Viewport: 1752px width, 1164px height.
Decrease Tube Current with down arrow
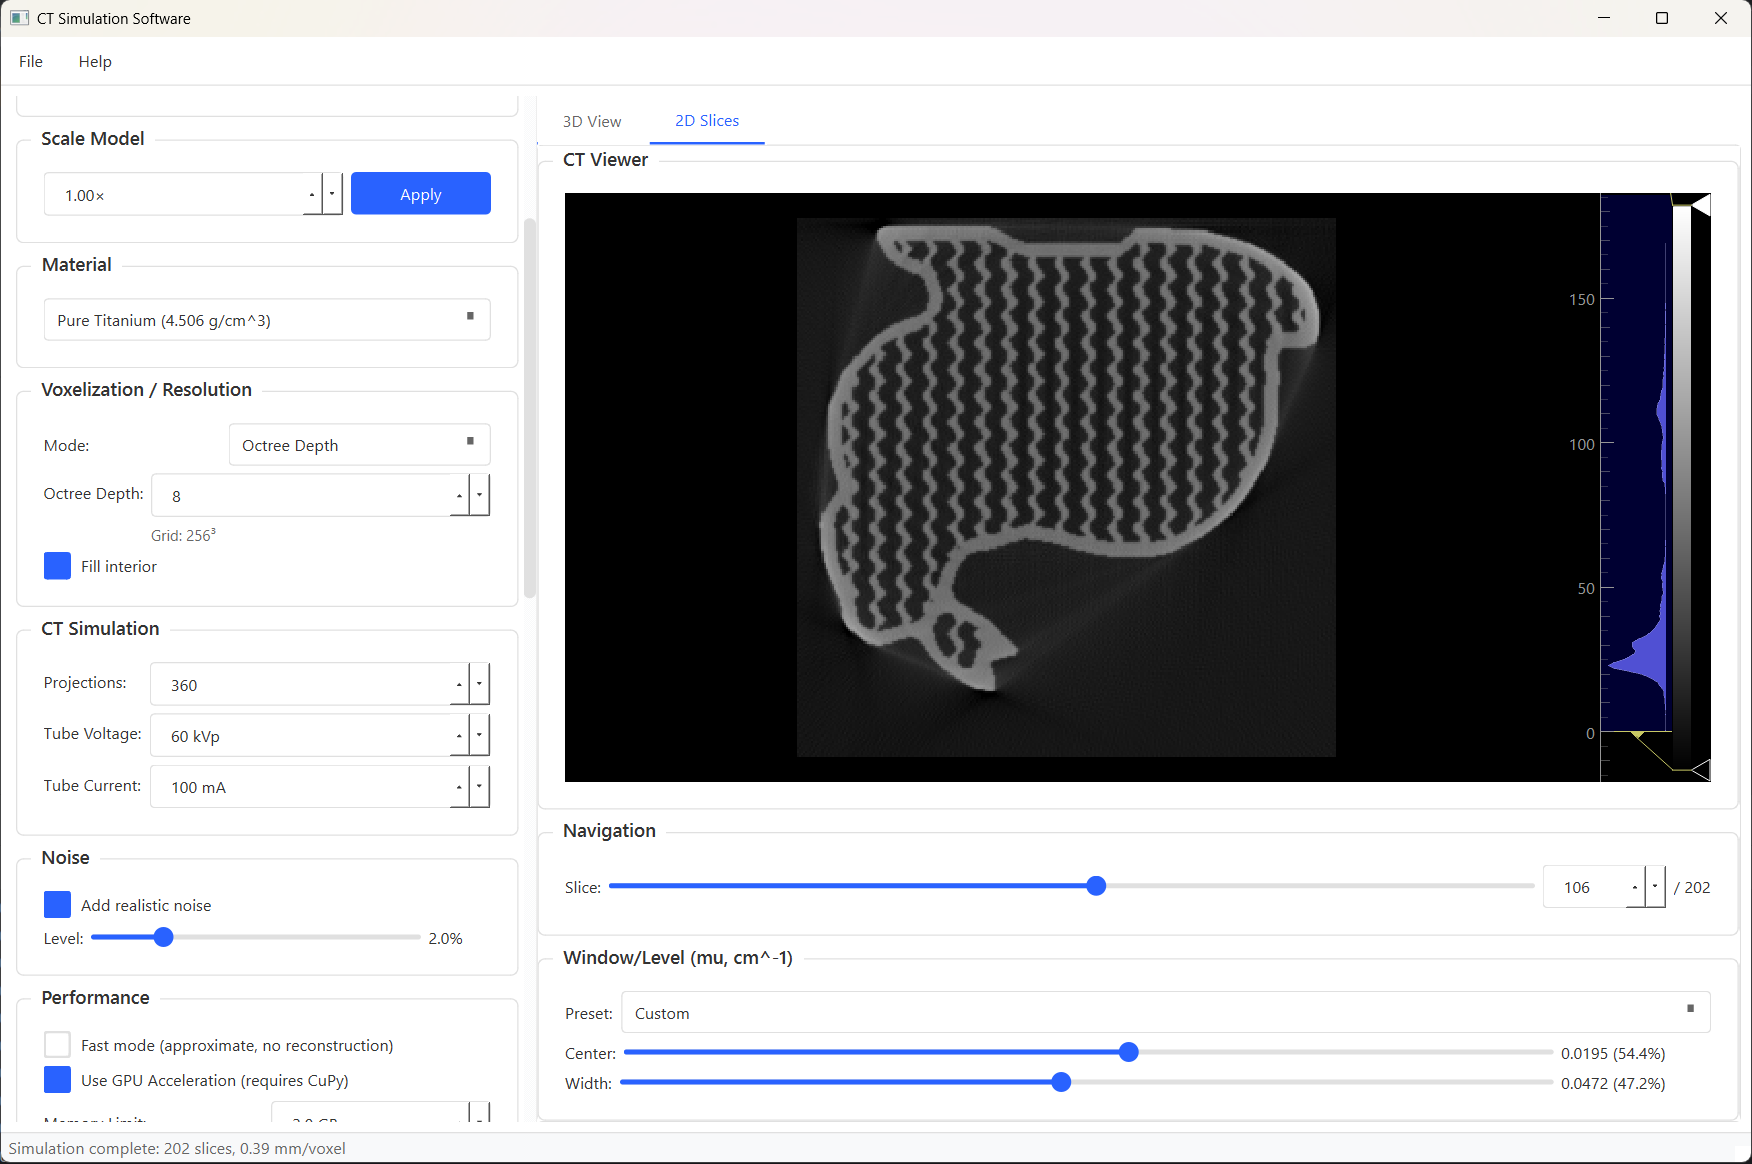(479, 787)
